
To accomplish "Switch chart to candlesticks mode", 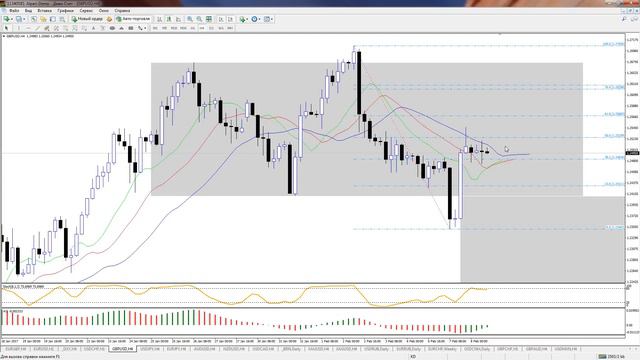I will 169,19.
